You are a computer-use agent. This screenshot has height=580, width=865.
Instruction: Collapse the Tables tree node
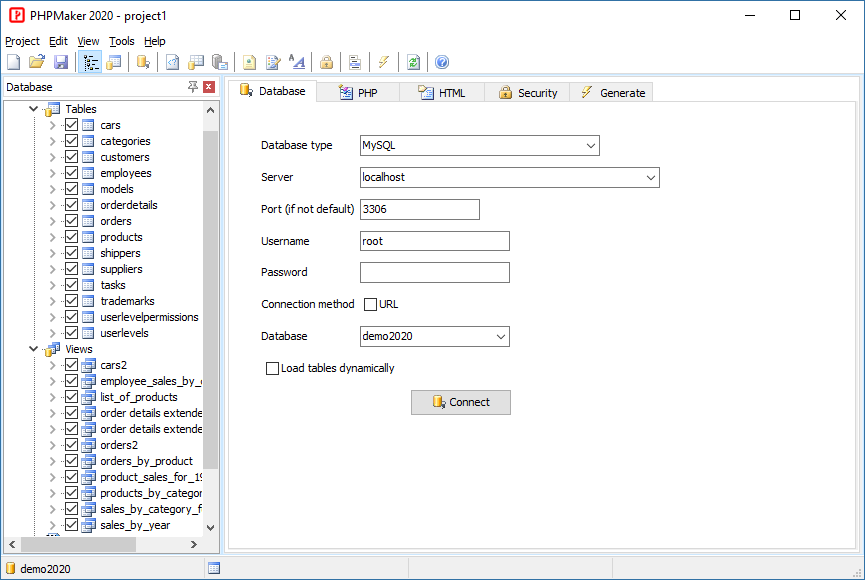(x=33, y=109)
